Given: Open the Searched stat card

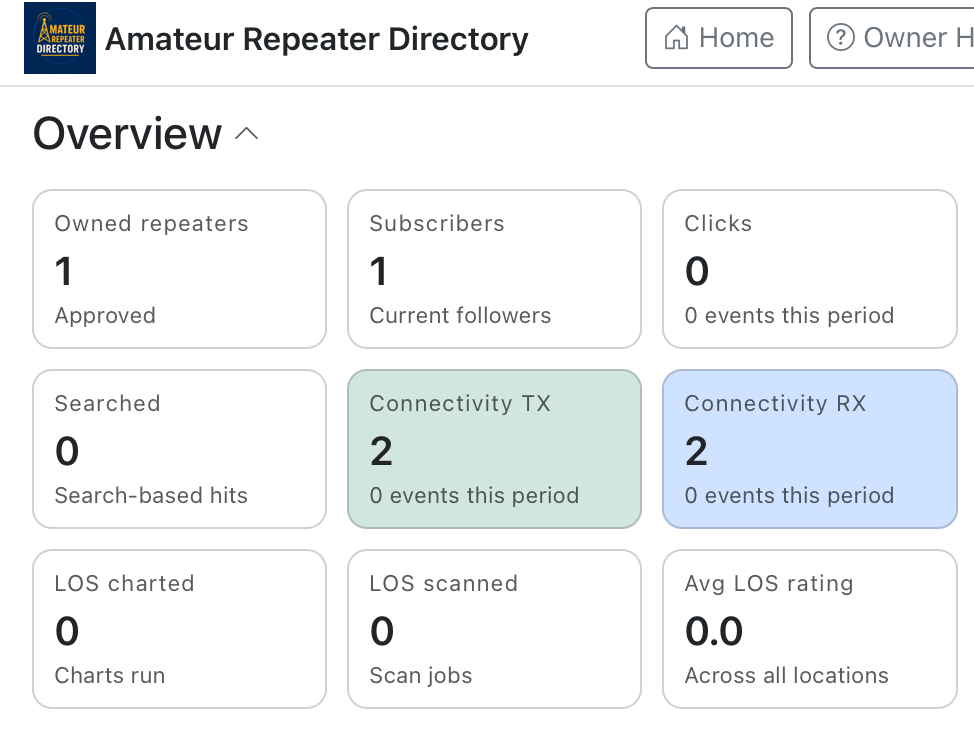Looking at the screenshot, I should 180,449.
